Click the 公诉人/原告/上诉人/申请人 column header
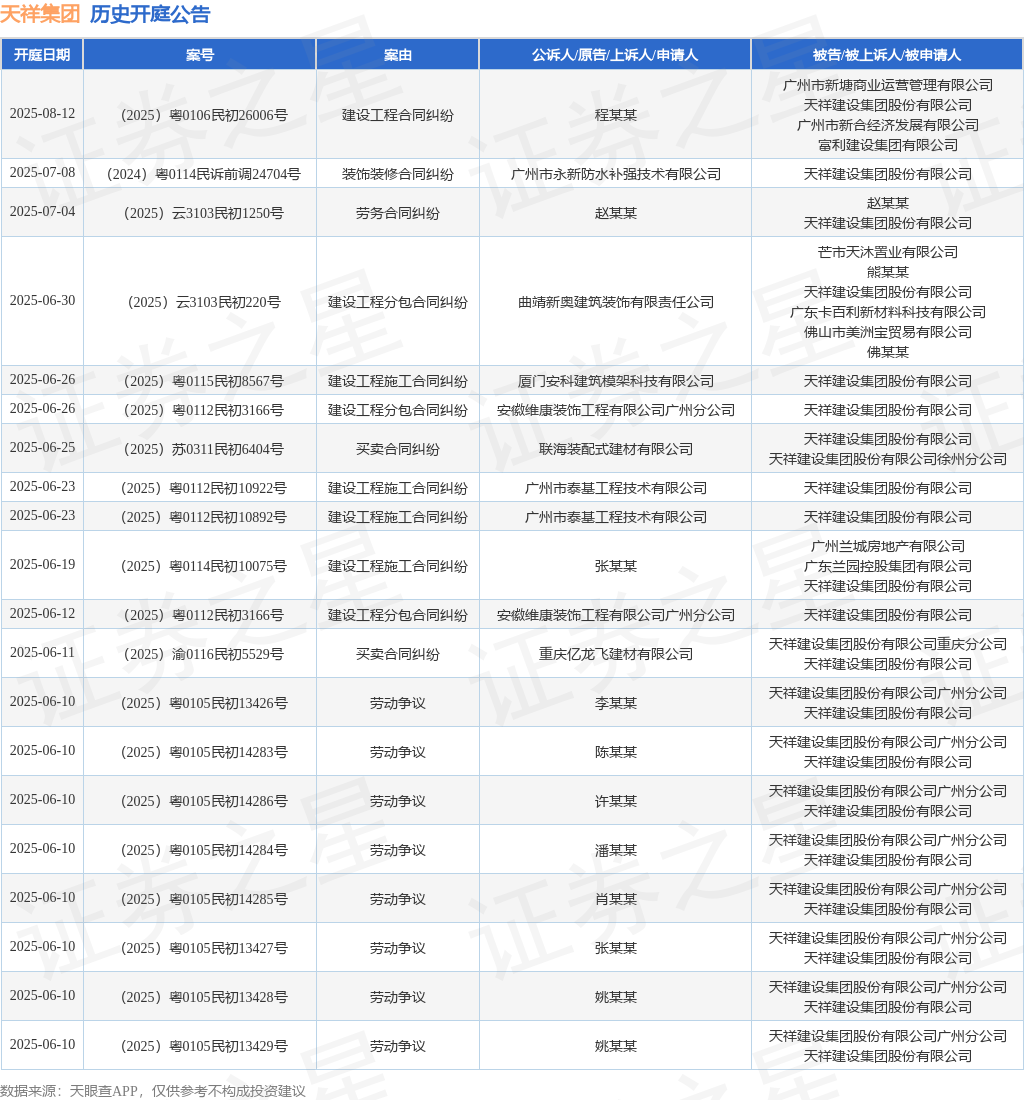 [x=615, y=55]
